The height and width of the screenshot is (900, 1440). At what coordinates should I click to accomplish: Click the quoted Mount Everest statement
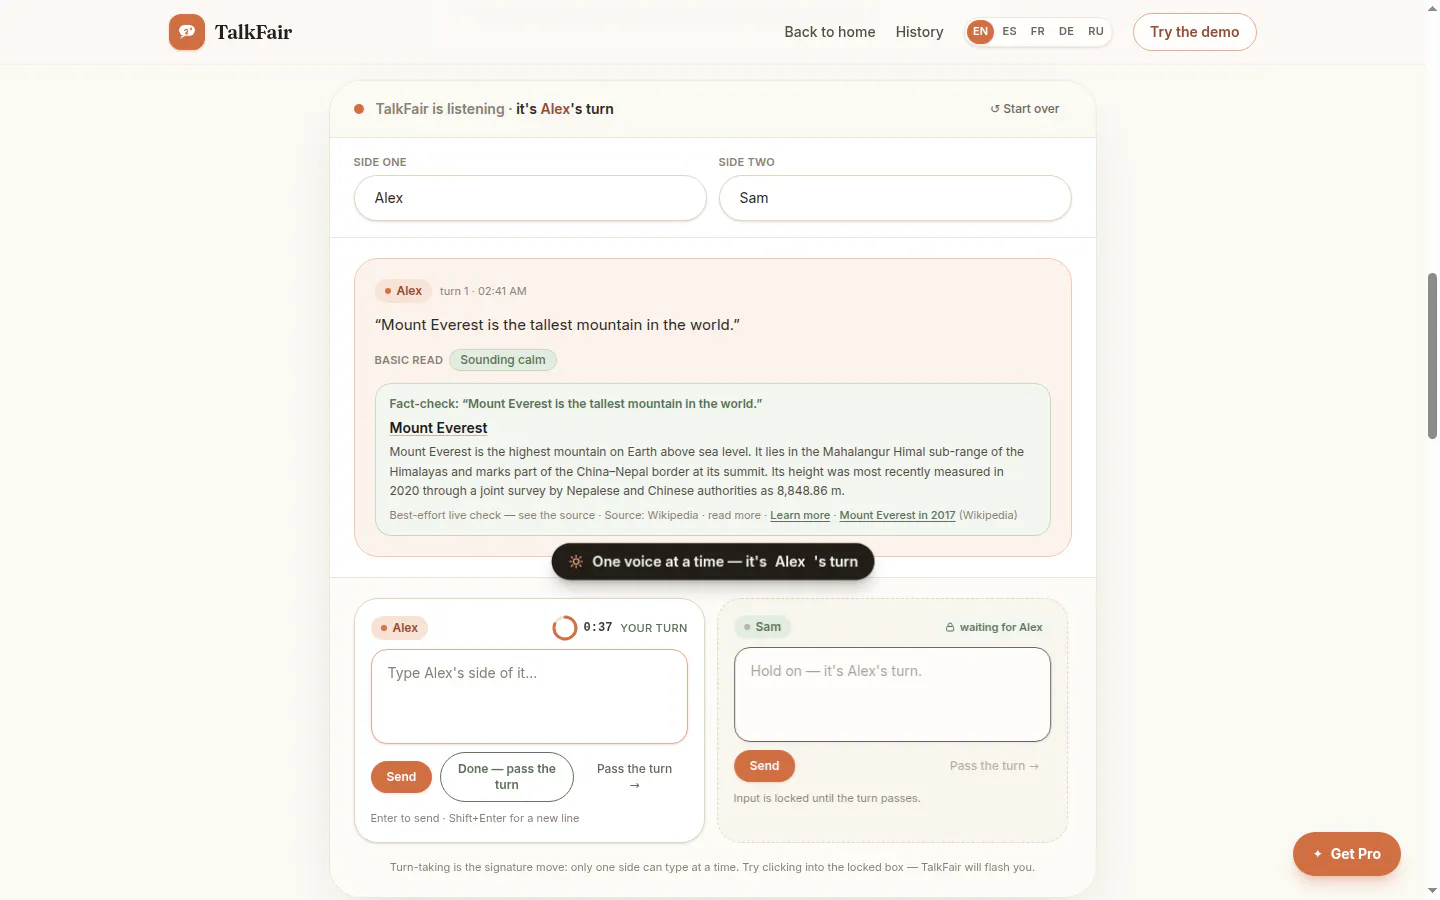[x=557, y=325]
